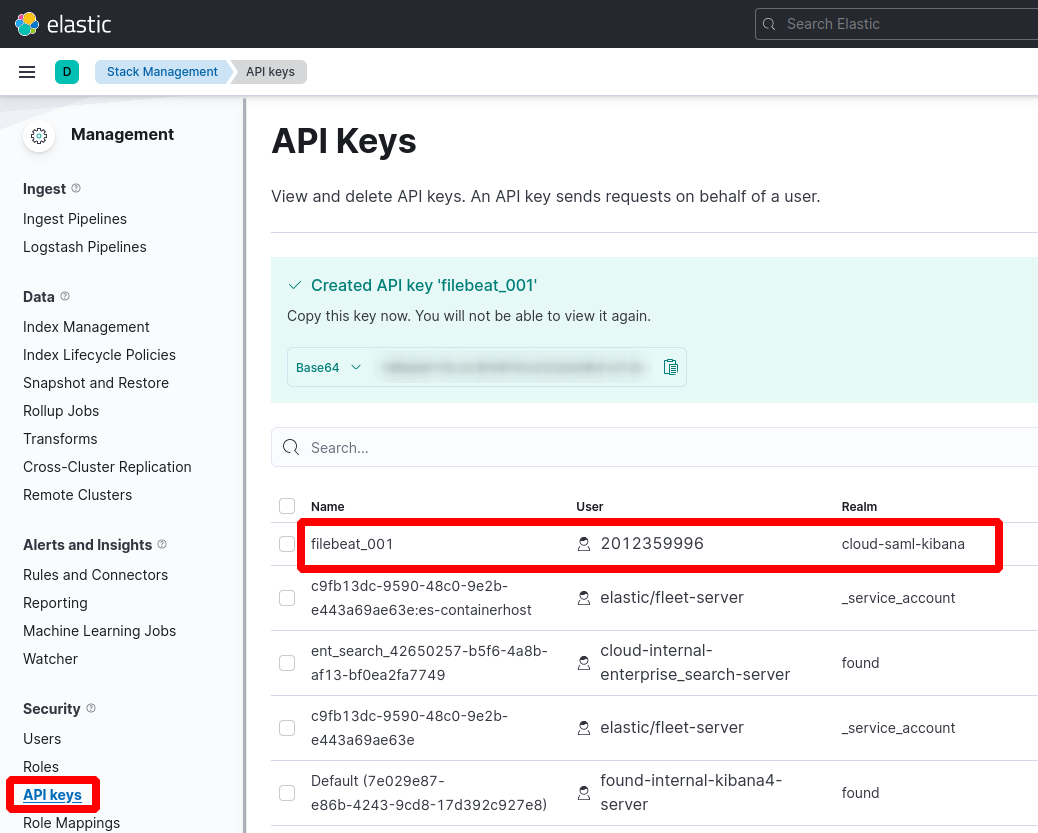Click the Security help info icon

[x=91, y=708]
